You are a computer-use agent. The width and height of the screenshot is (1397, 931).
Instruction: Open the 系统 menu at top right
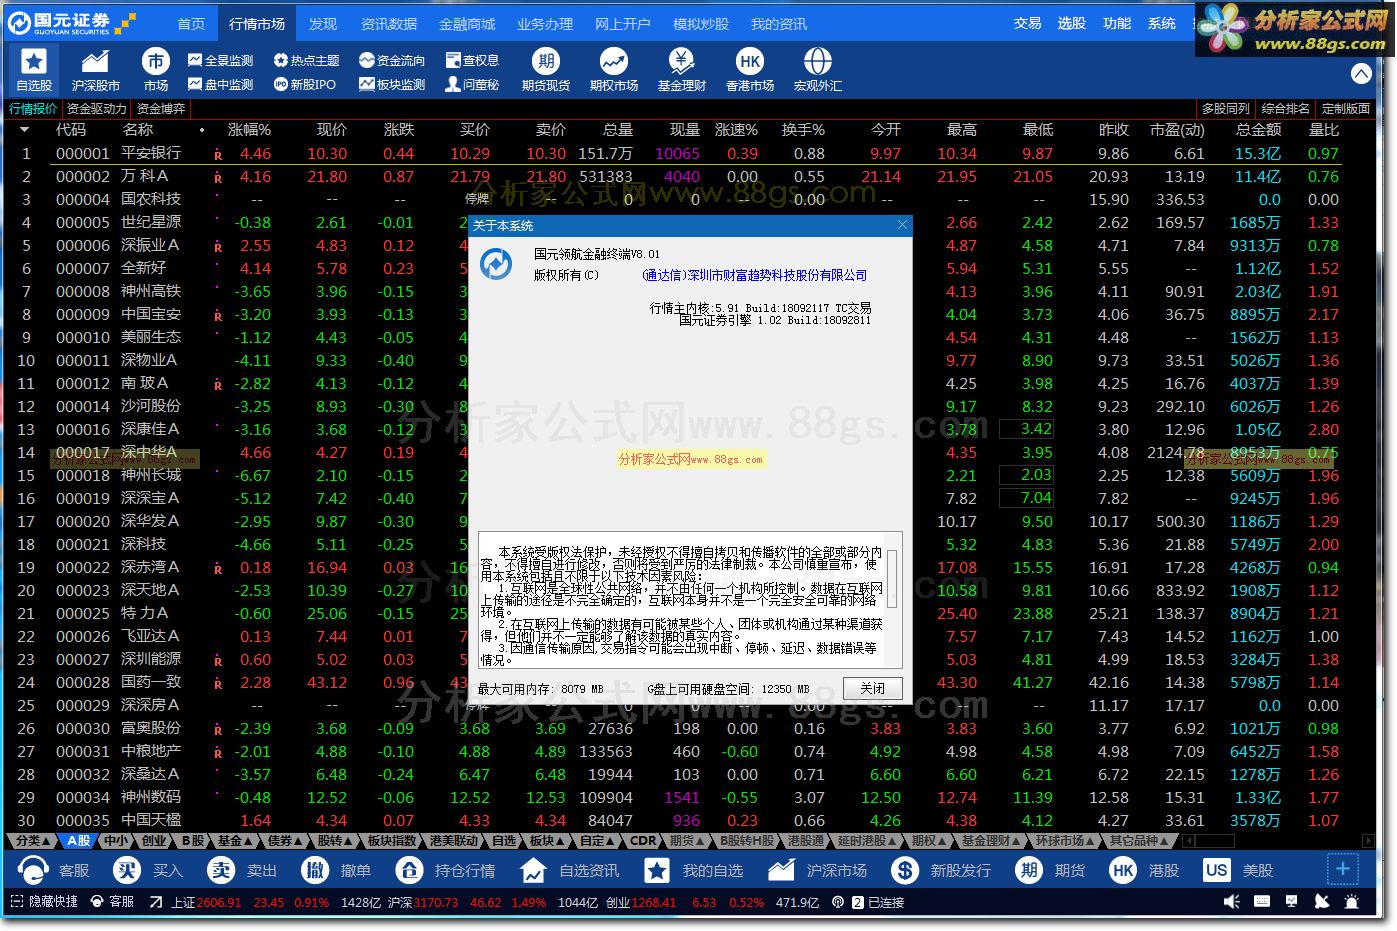1162,23
